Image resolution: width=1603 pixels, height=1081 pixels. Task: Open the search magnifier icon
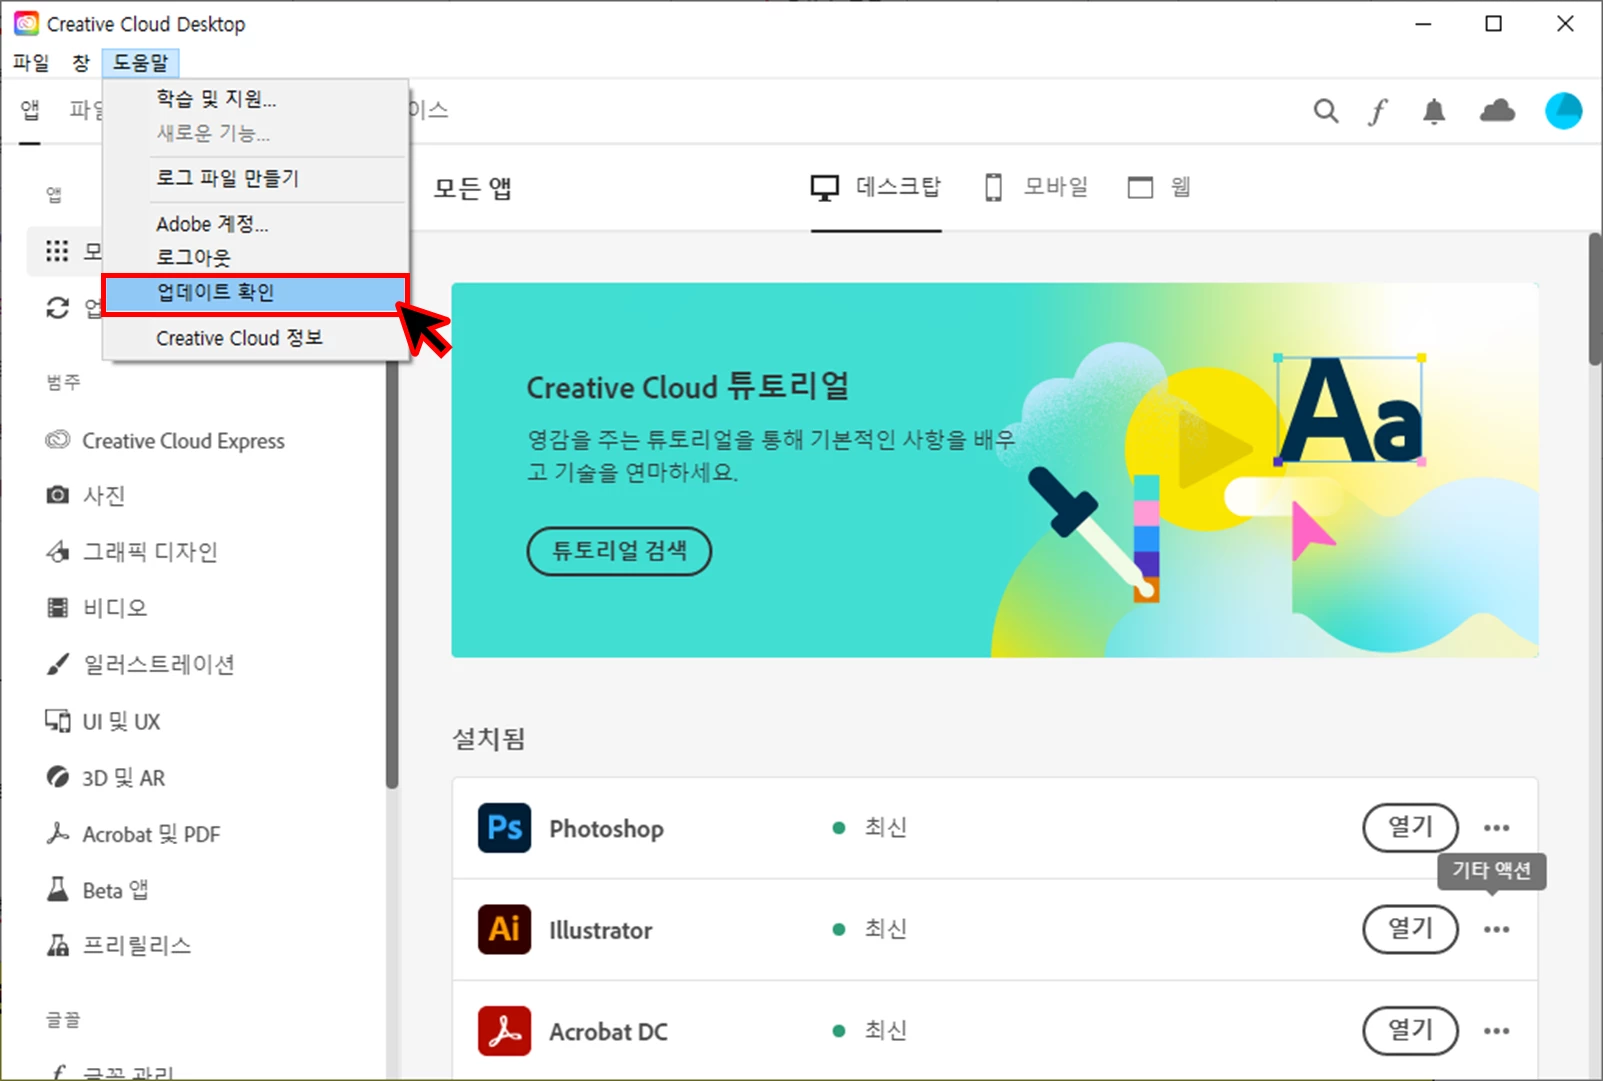[1326, 111]
